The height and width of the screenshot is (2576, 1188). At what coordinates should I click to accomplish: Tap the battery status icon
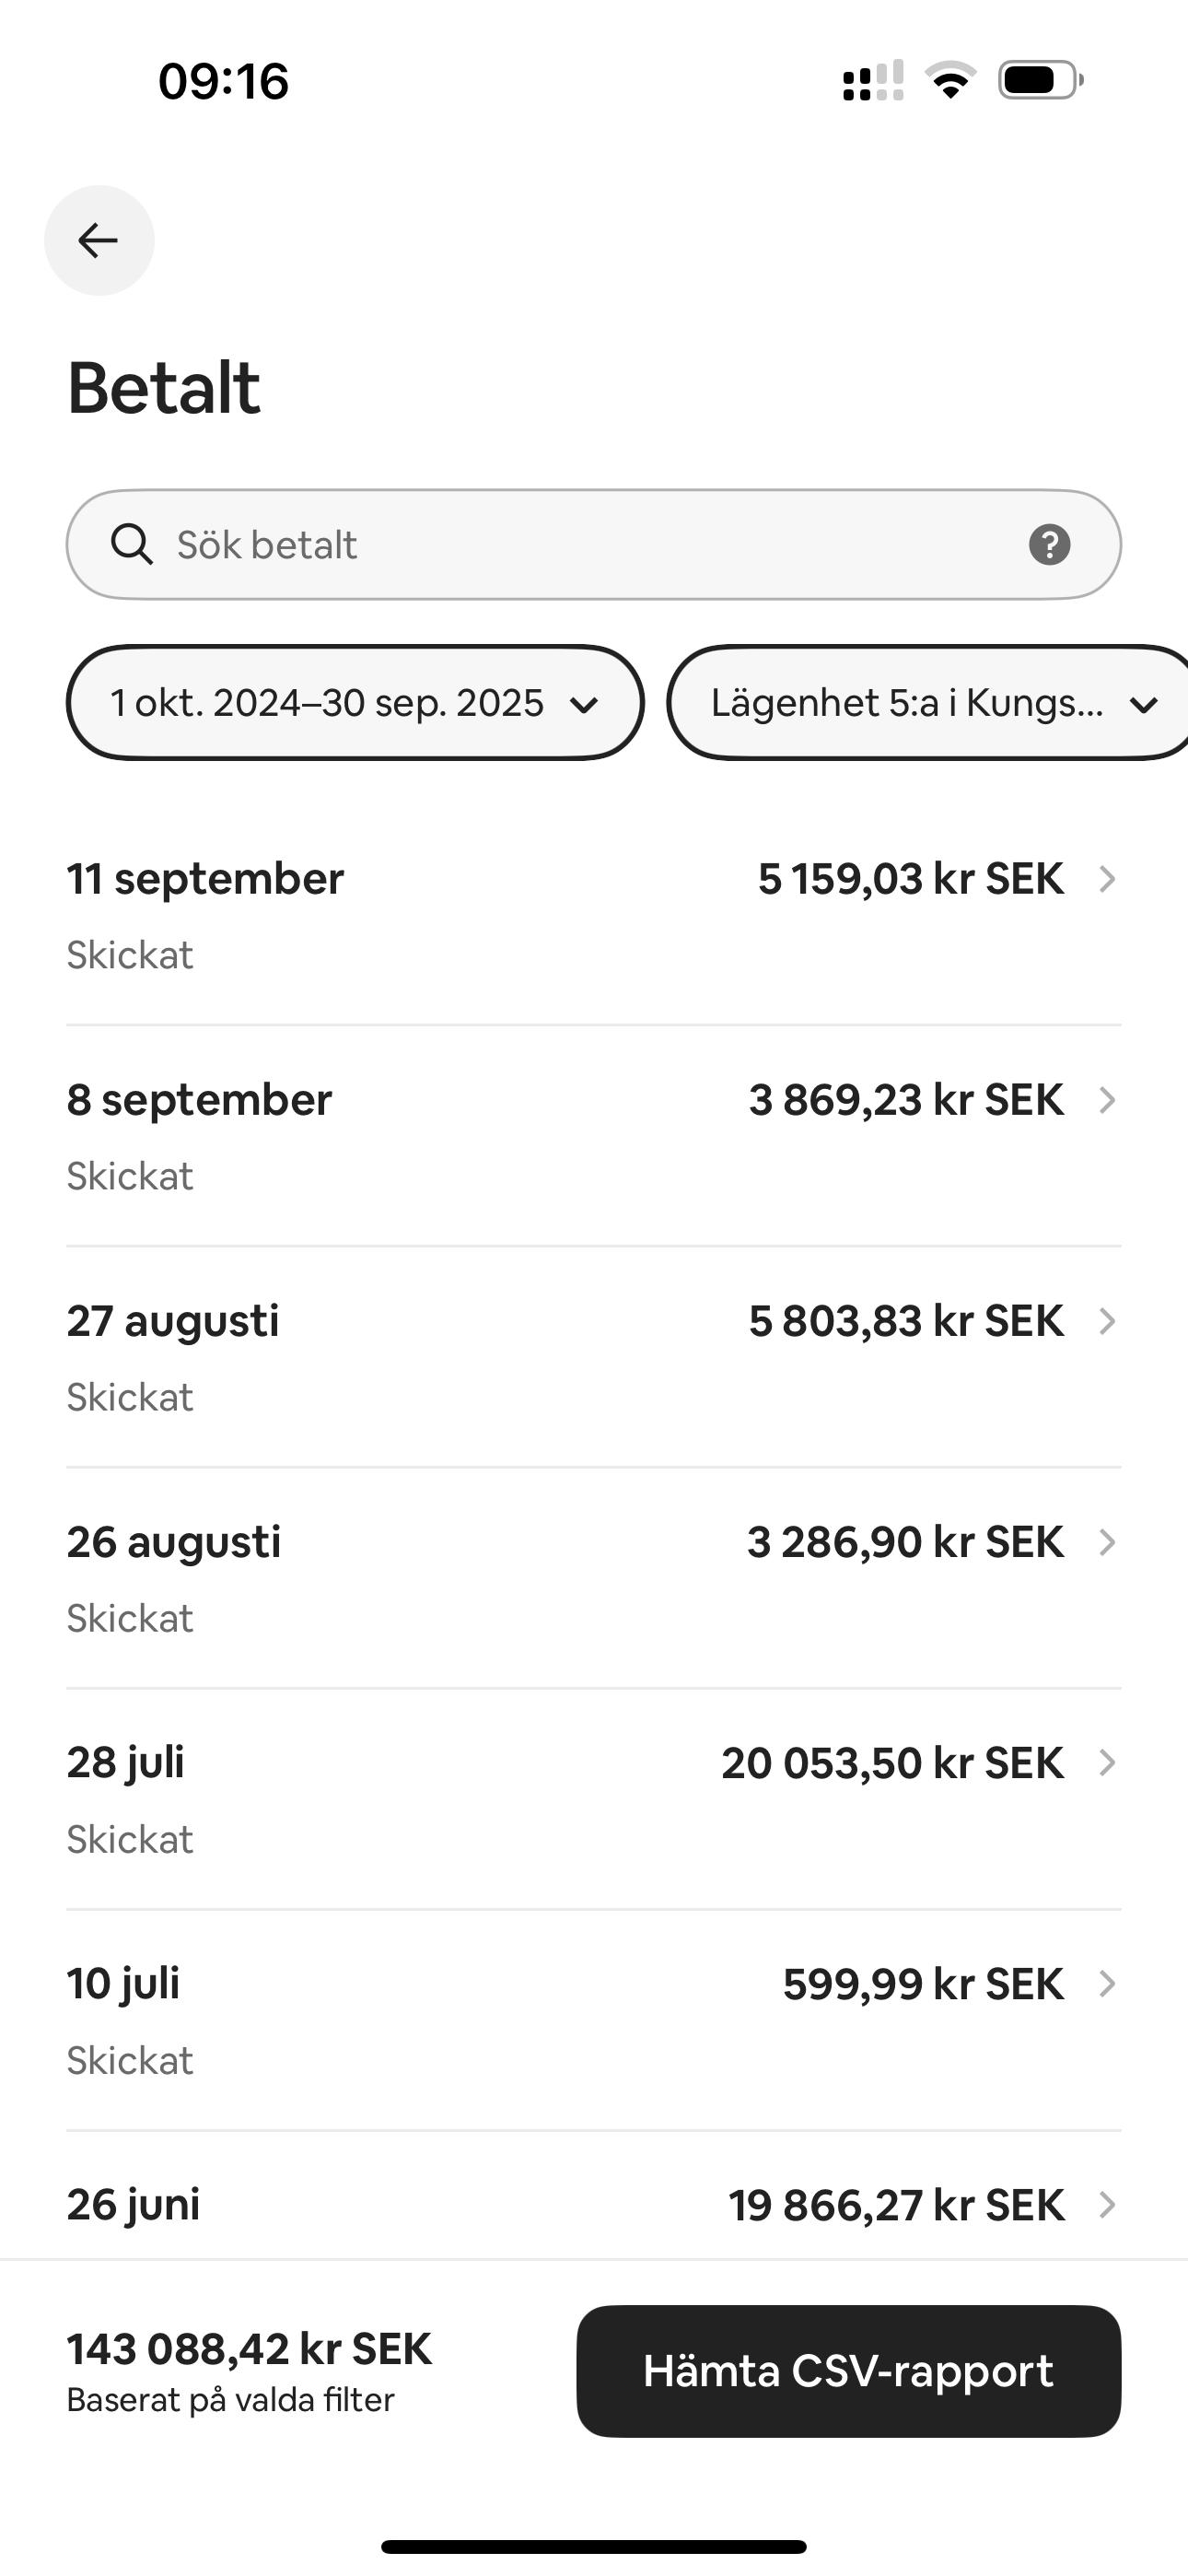1040,81
